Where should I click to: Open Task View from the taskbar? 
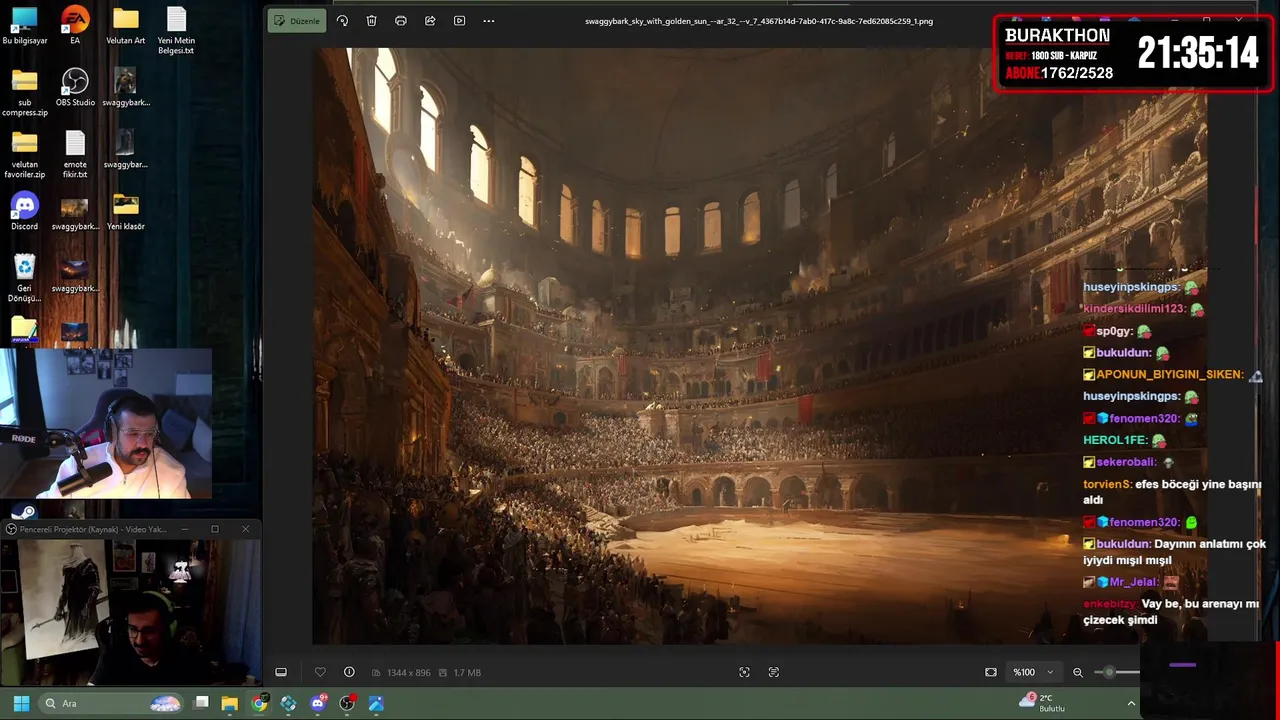tap(201, 704)
